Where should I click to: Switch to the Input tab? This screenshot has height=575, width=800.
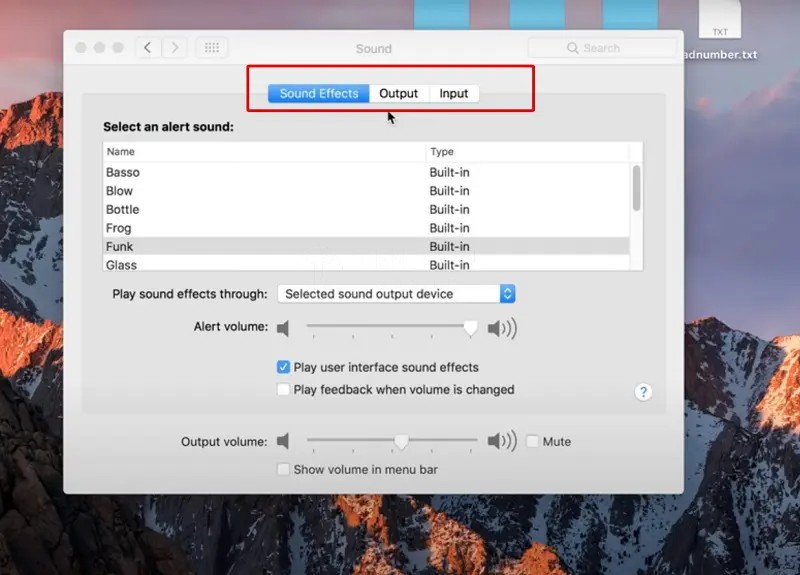[454, 93]
